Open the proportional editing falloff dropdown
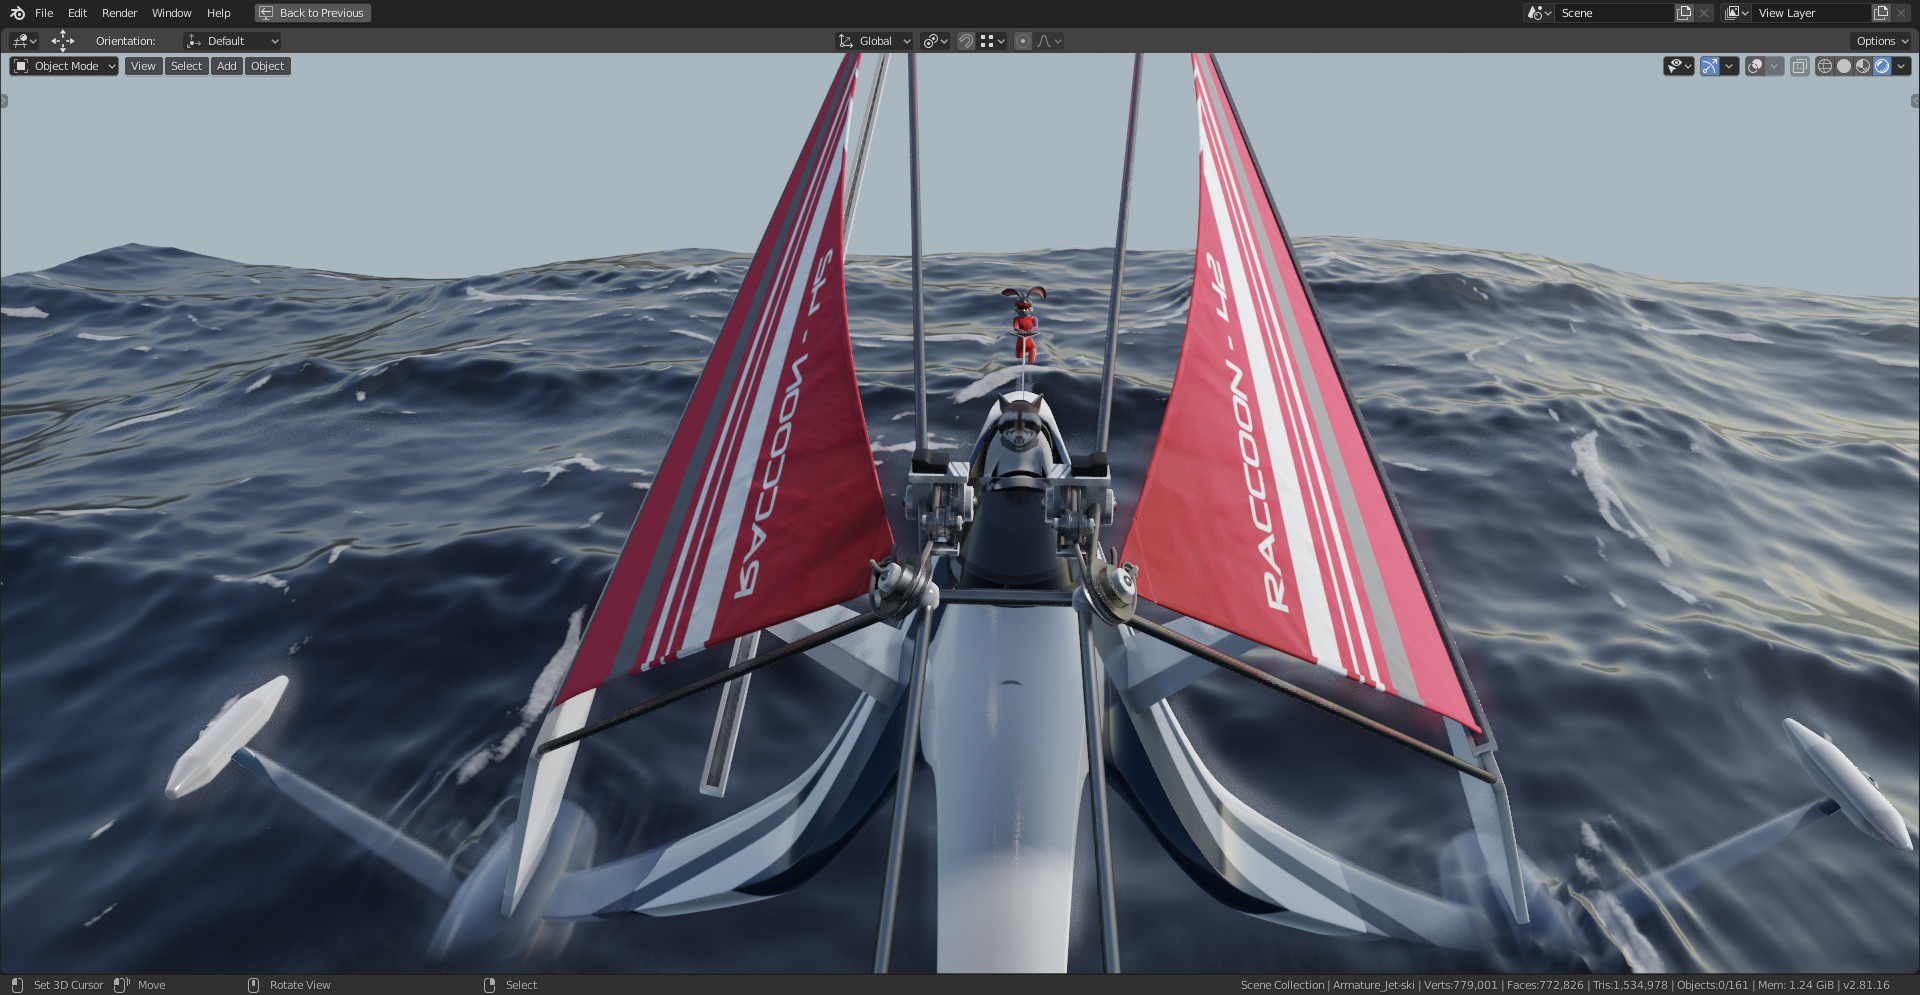Image resolution: width=1920 pixels, height=995 pixels. [x=1049, y=41]
